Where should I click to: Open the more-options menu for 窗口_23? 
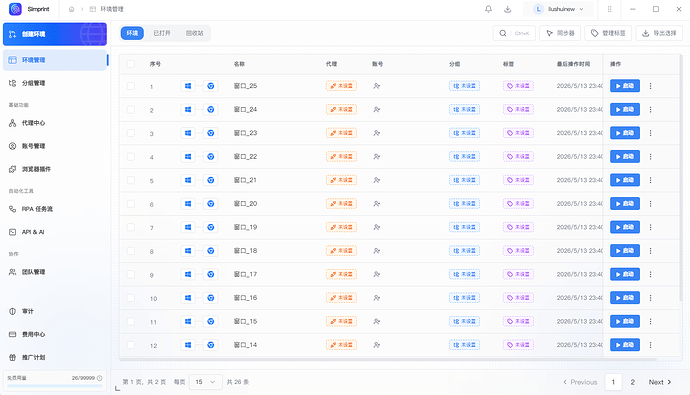[x=650, y=133]
